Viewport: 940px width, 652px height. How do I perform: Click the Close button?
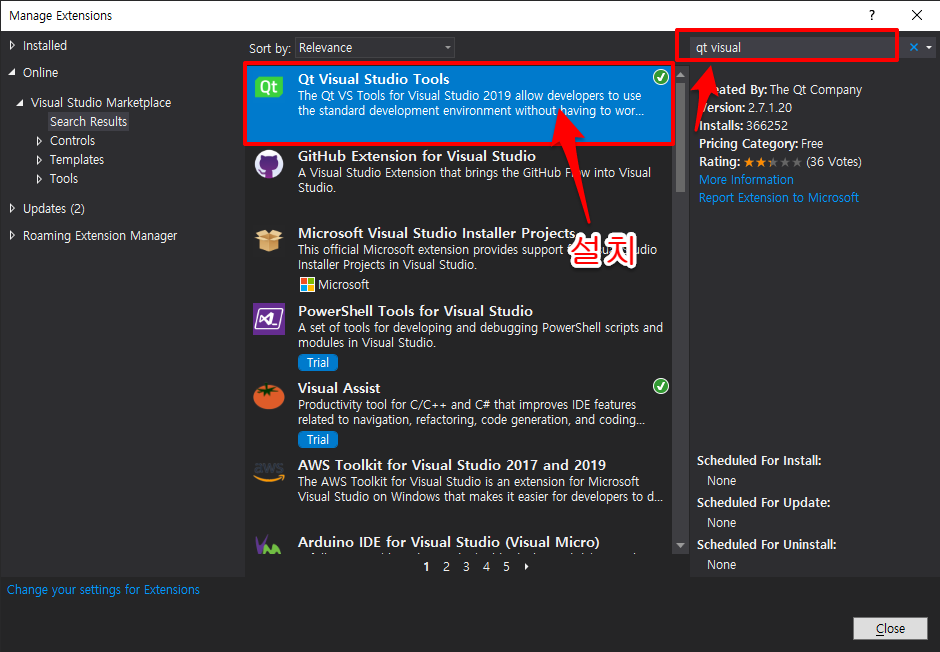(x=890, y=629)
